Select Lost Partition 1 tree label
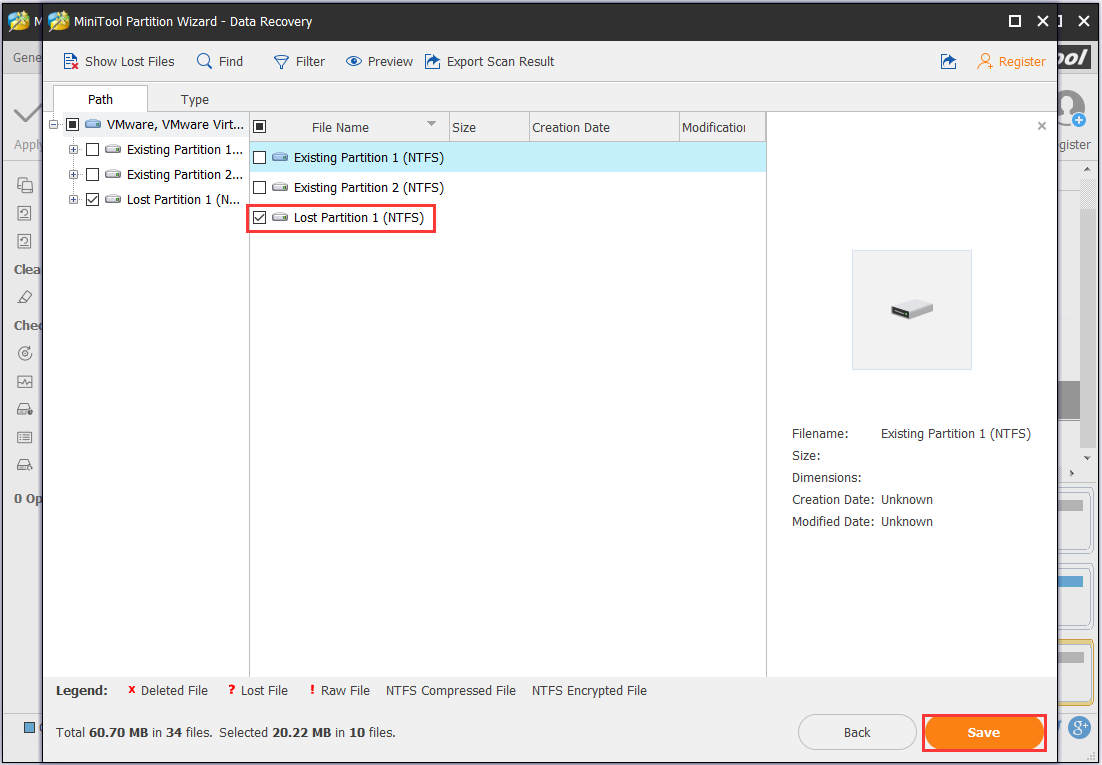 point(184,200)
